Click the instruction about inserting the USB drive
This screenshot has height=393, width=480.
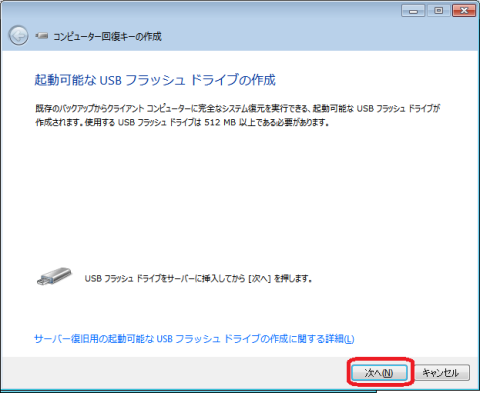[x=198, y=278]
